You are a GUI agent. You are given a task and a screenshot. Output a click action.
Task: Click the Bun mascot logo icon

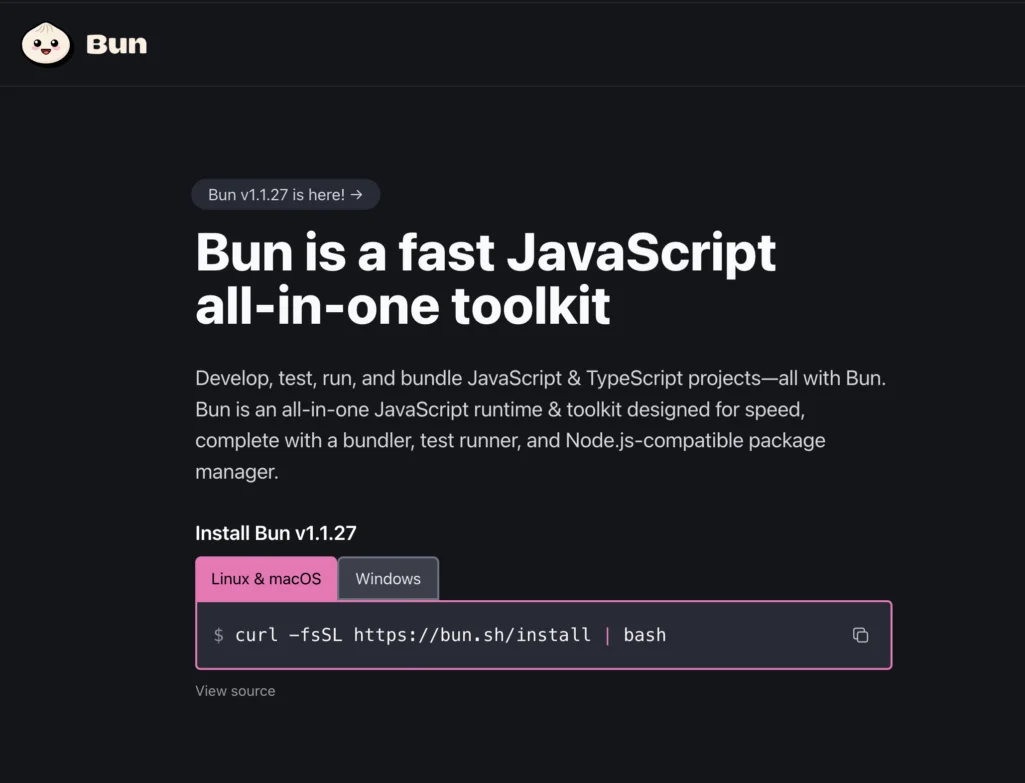[46, 44]
